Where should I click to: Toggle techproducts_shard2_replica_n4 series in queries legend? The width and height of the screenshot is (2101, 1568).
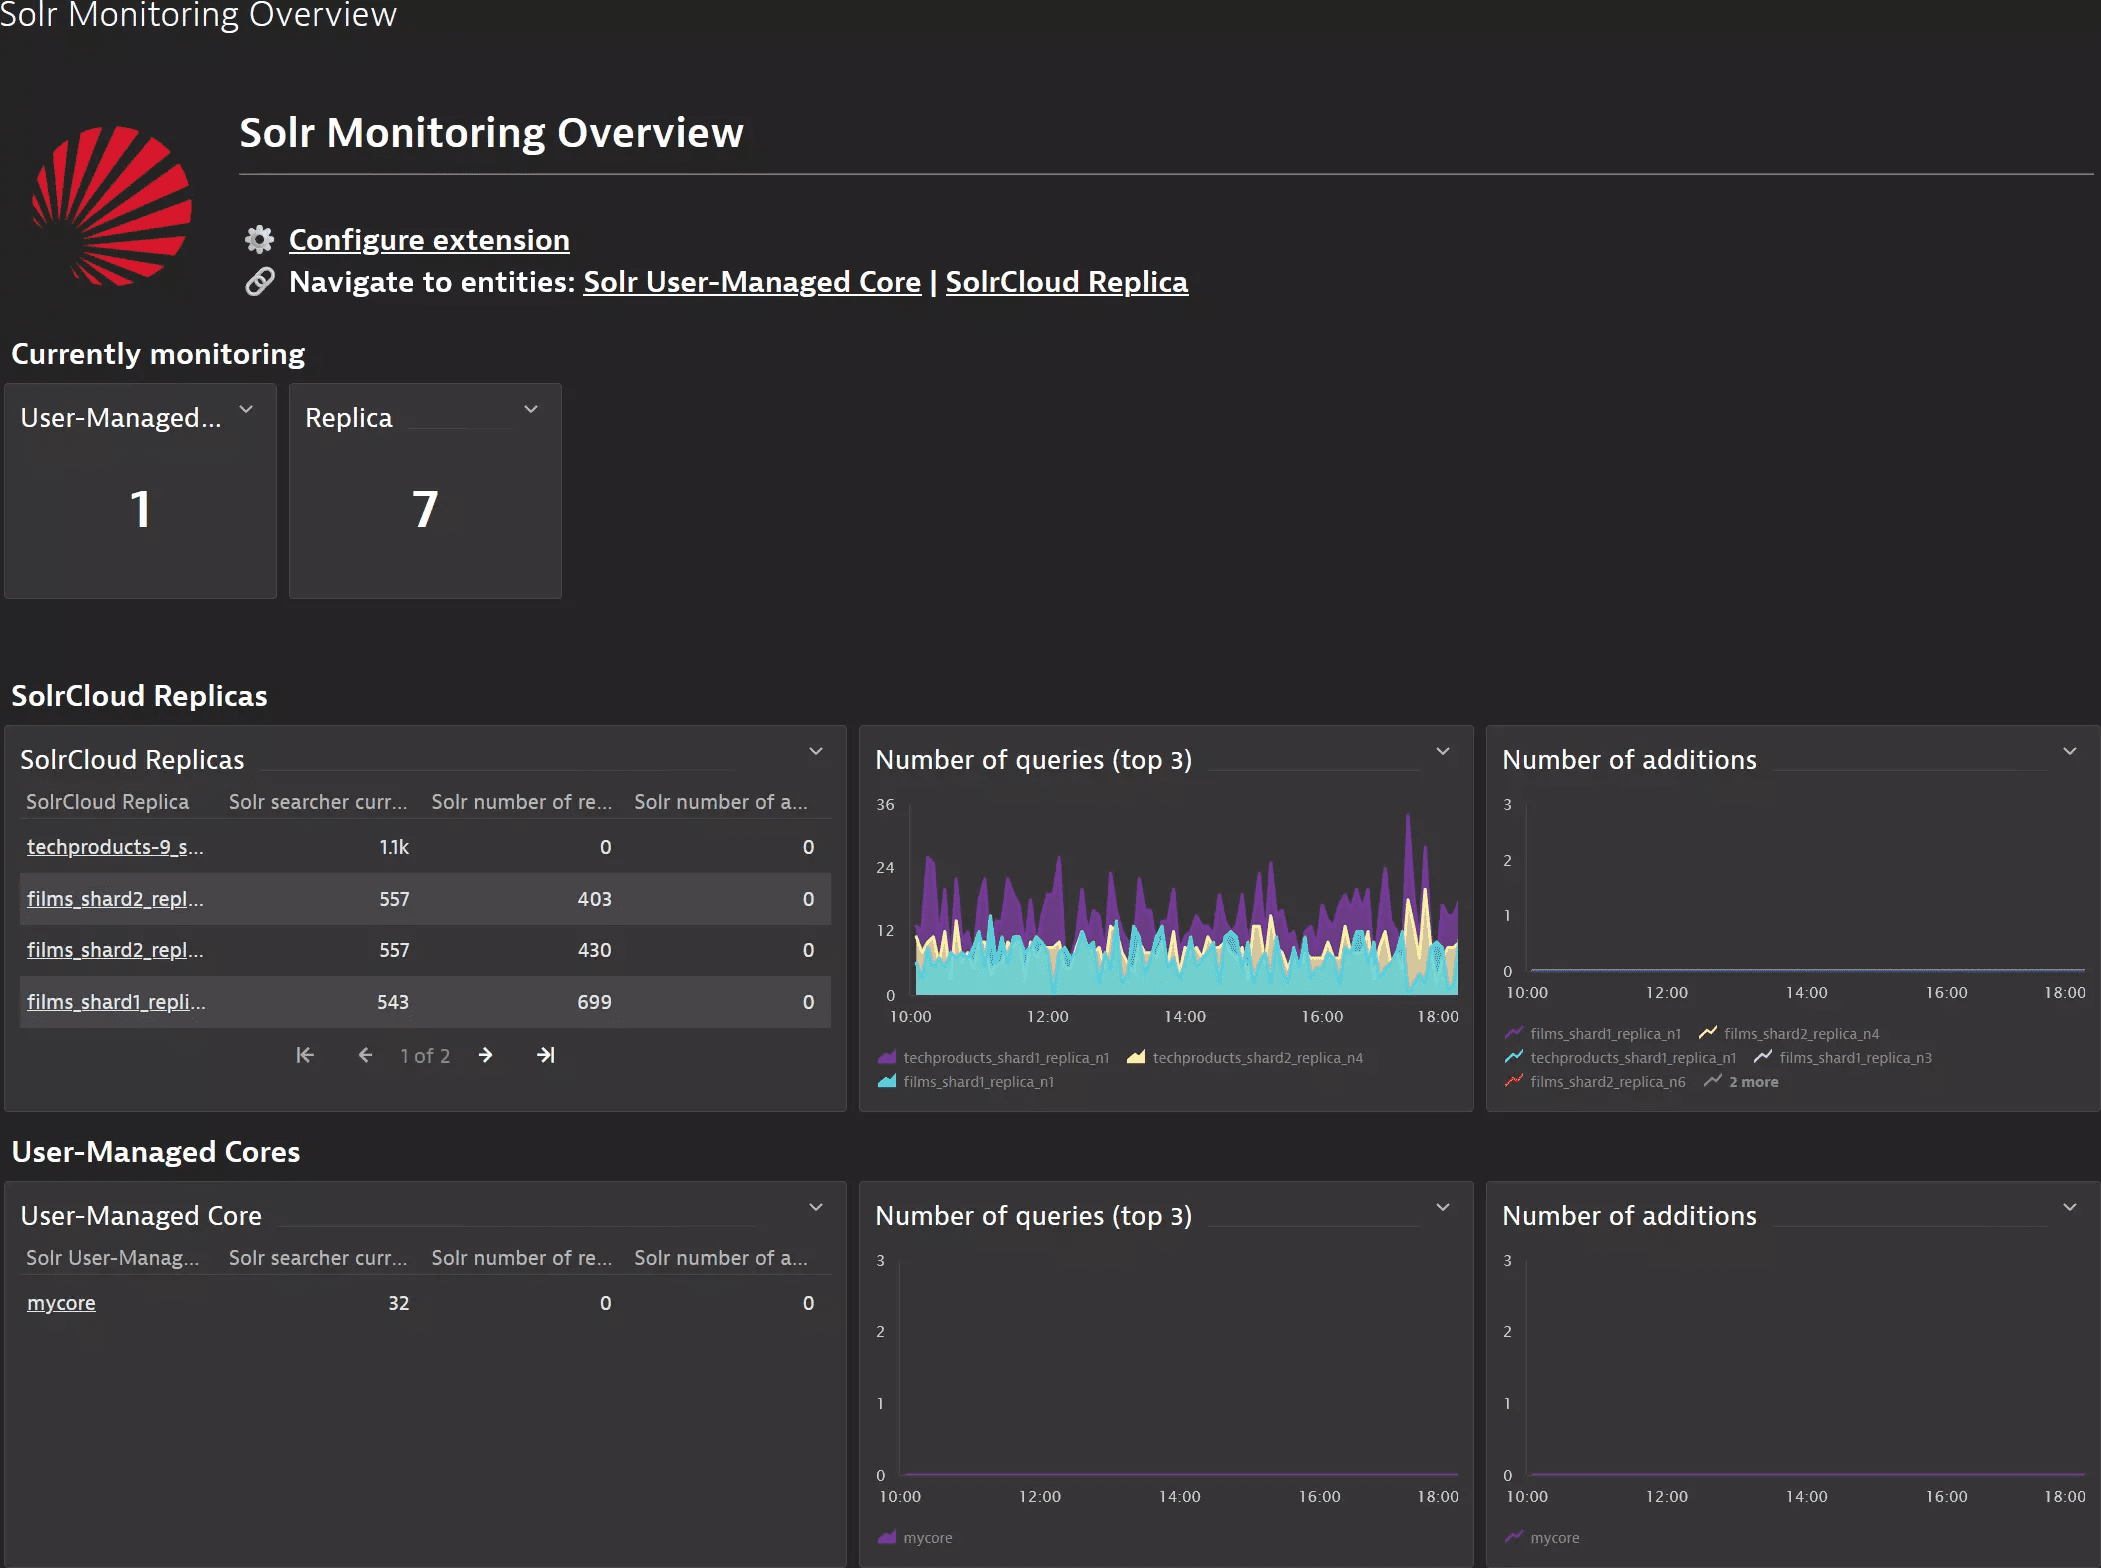(1257, 1058)
